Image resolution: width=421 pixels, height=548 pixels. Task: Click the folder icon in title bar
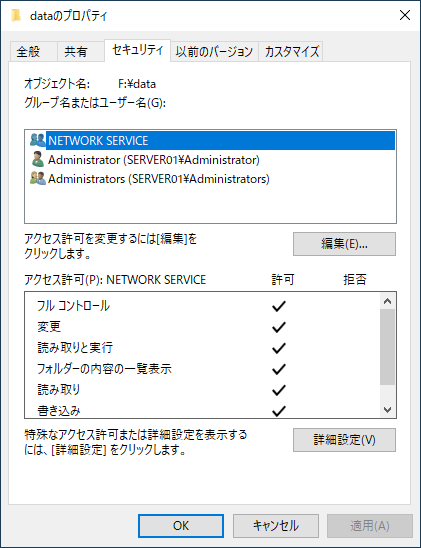16,16
